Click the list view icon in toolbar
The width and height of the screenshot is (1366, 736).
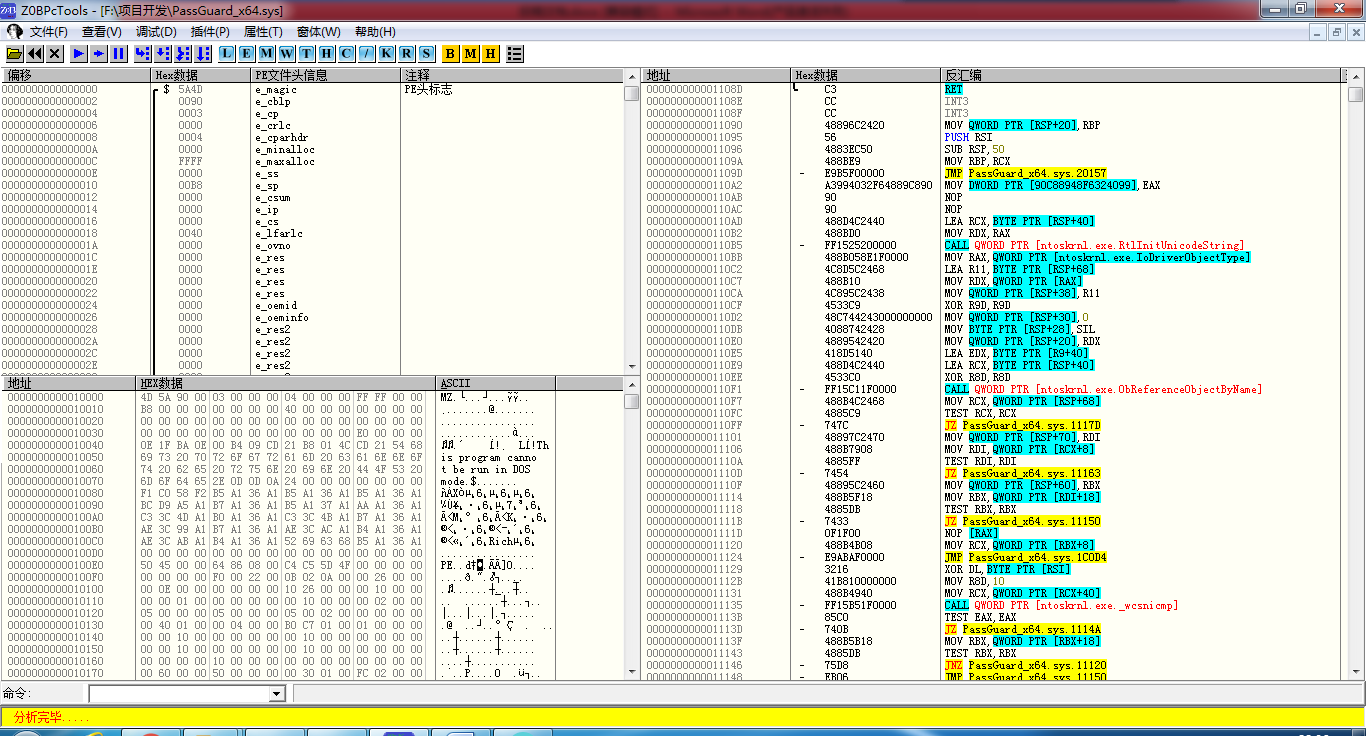tap(515, 53)
